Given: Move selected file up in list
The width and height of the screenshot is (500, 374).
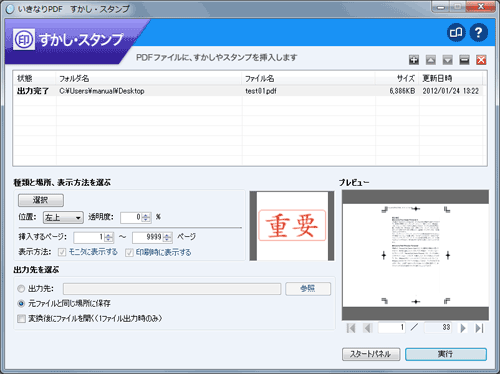Looking at the screenshot, I should (x=431, y=60).
